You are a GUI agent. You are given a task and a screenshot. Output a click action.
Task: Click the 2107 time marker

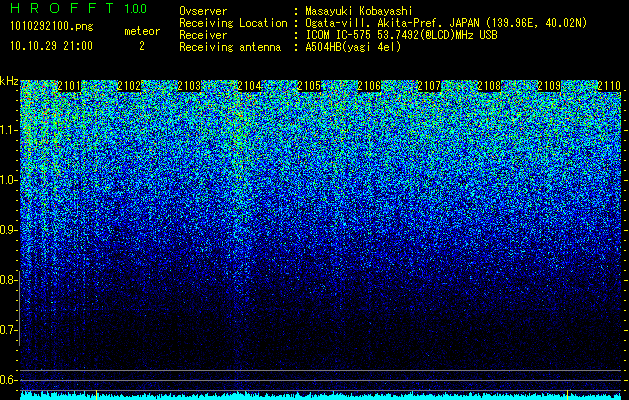[x=429, y=86]
